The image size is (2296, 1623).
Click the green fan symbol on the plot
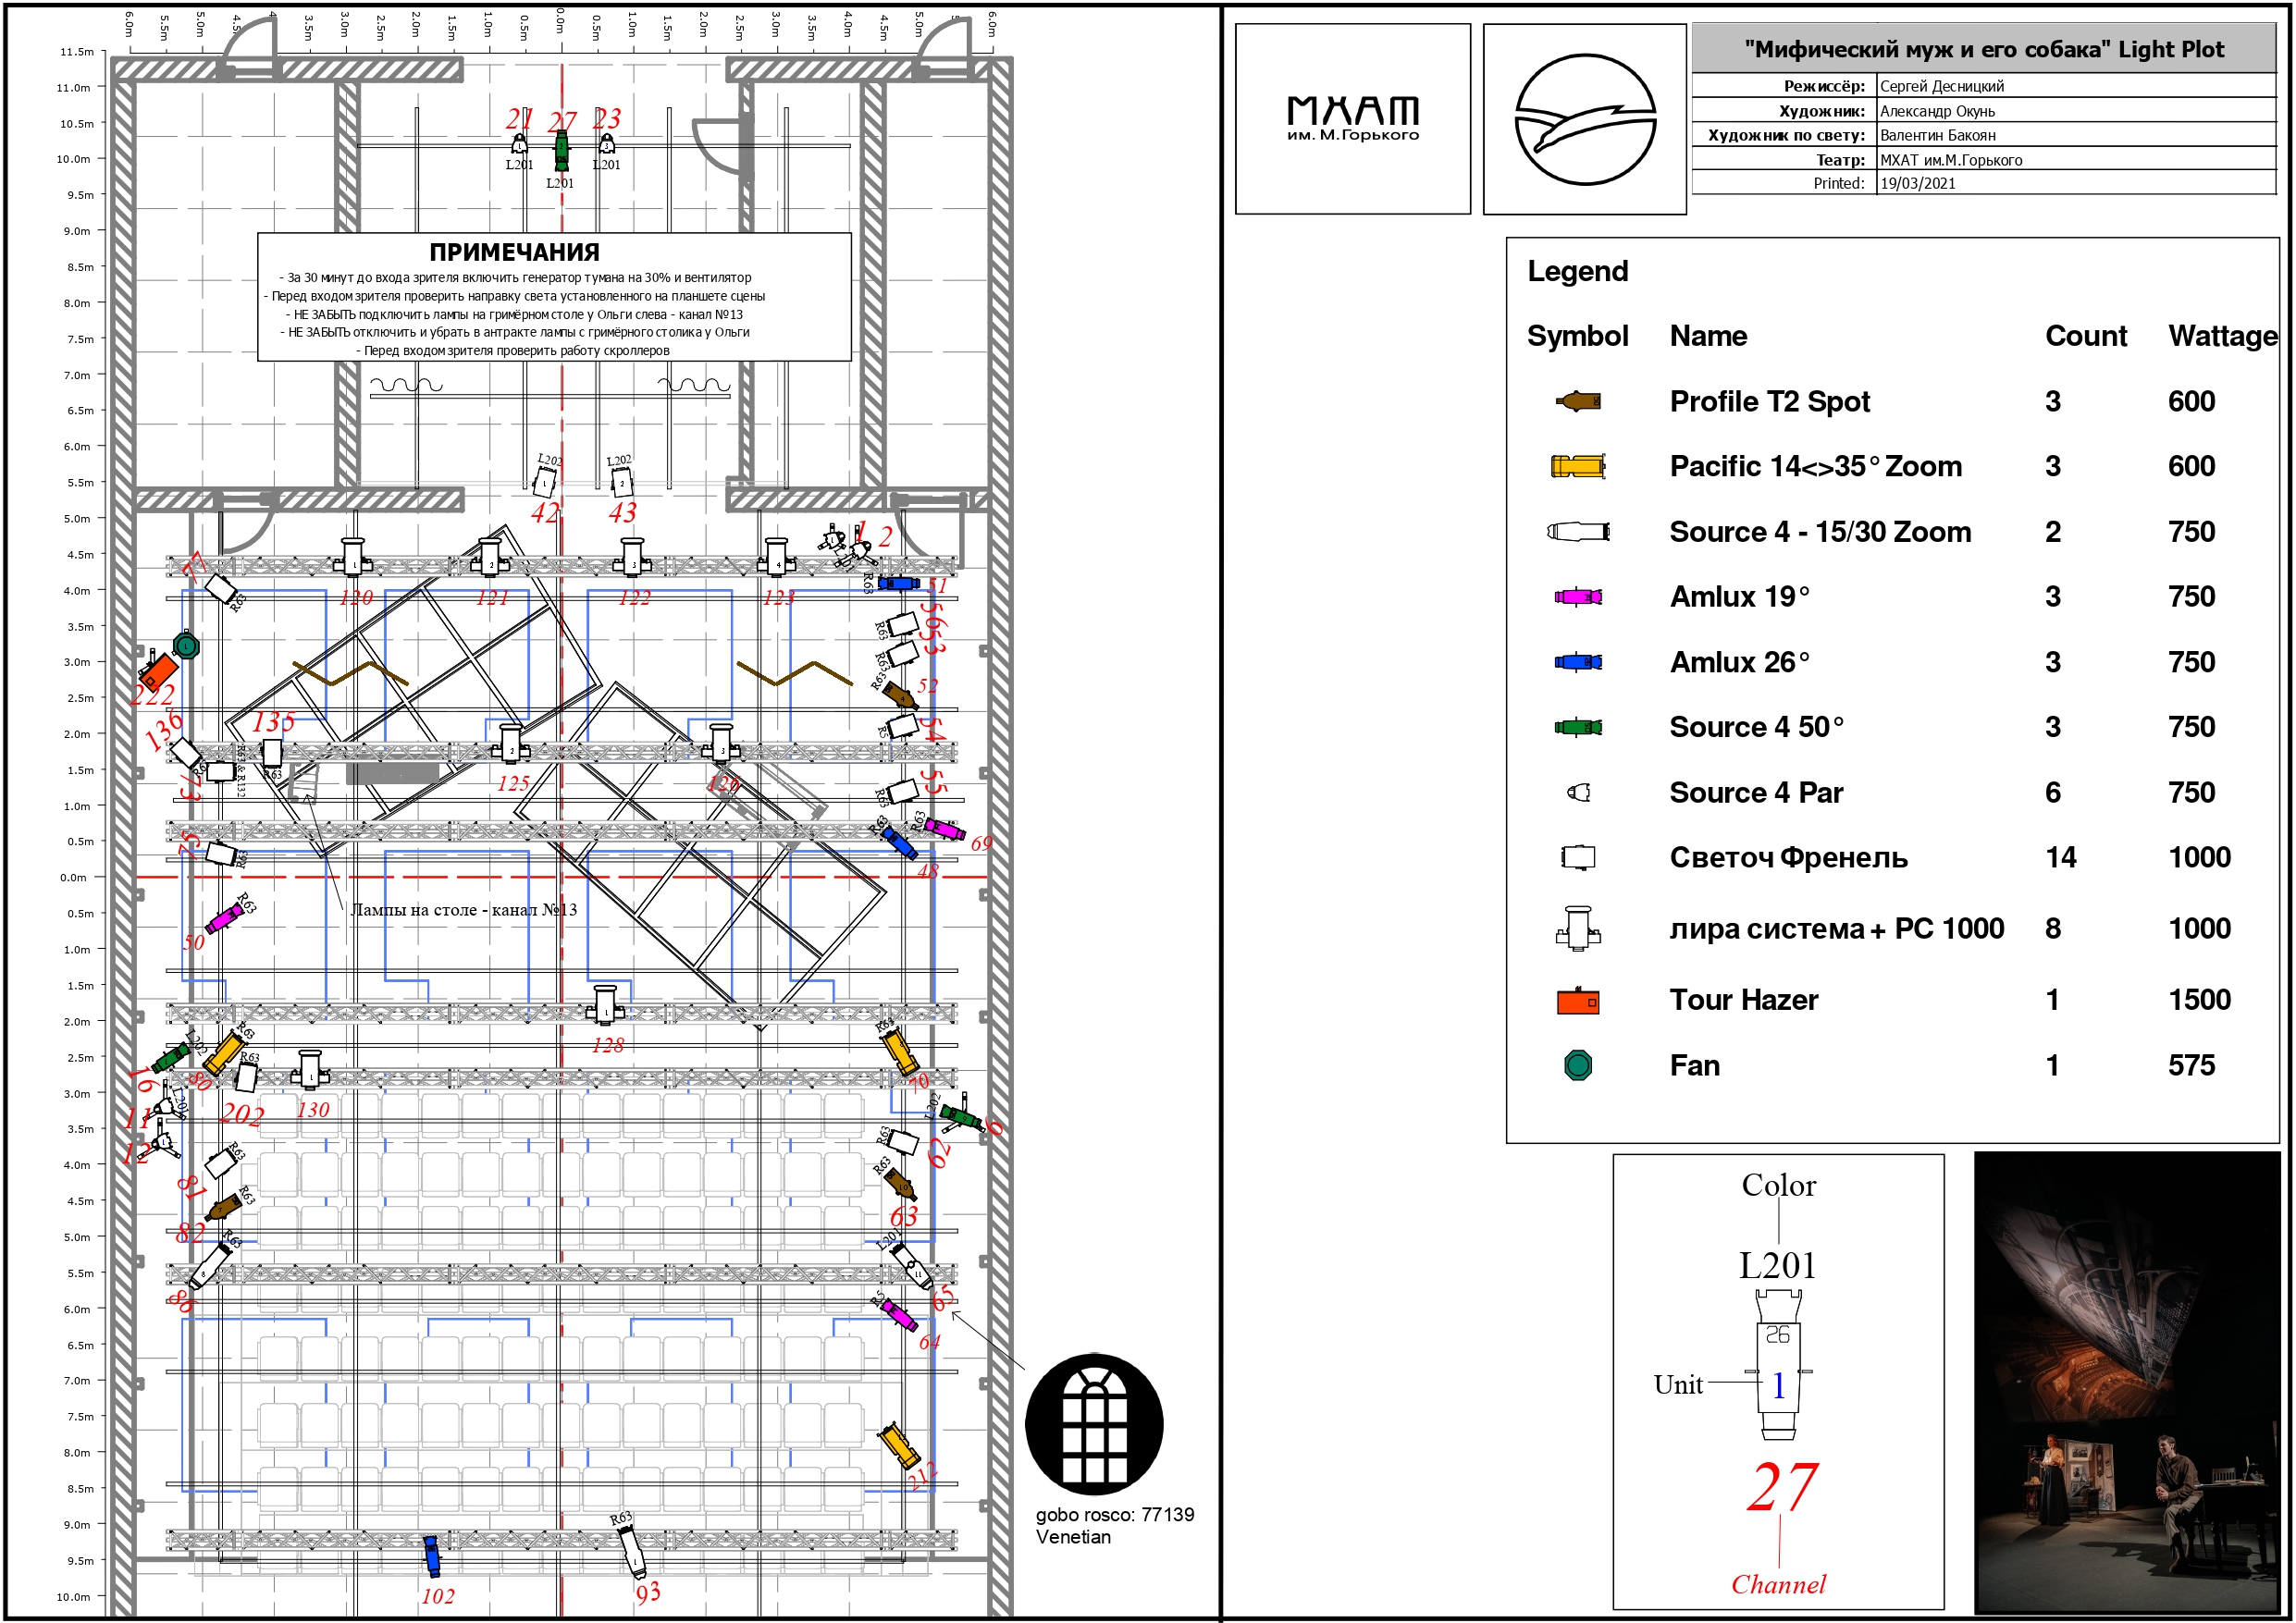point(186,646)
